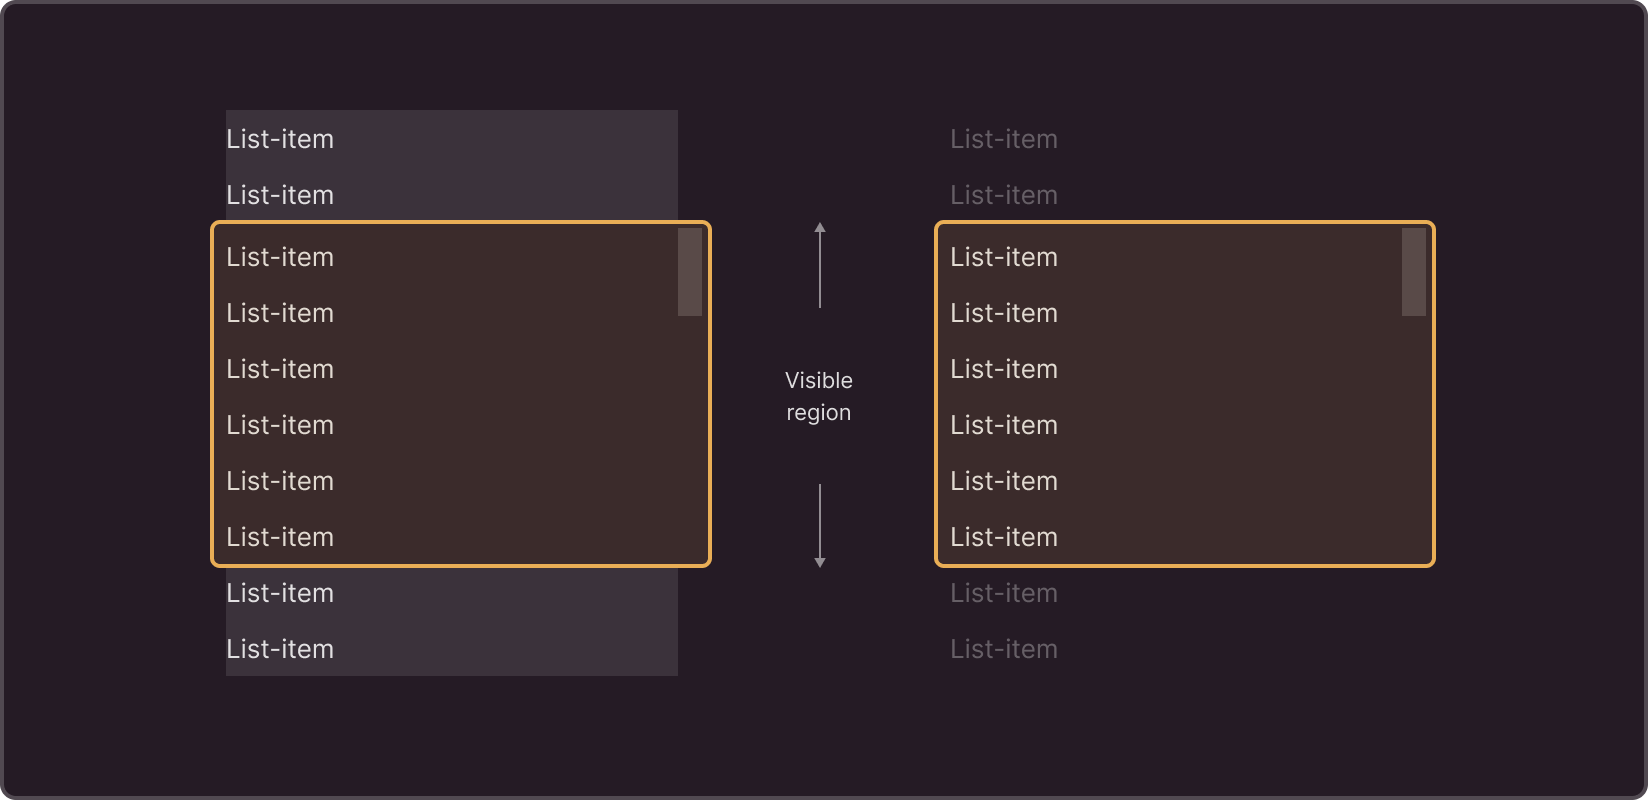
Task: Select bottommost dimmed List-item in right list
Action: [x=1004, y=649]
